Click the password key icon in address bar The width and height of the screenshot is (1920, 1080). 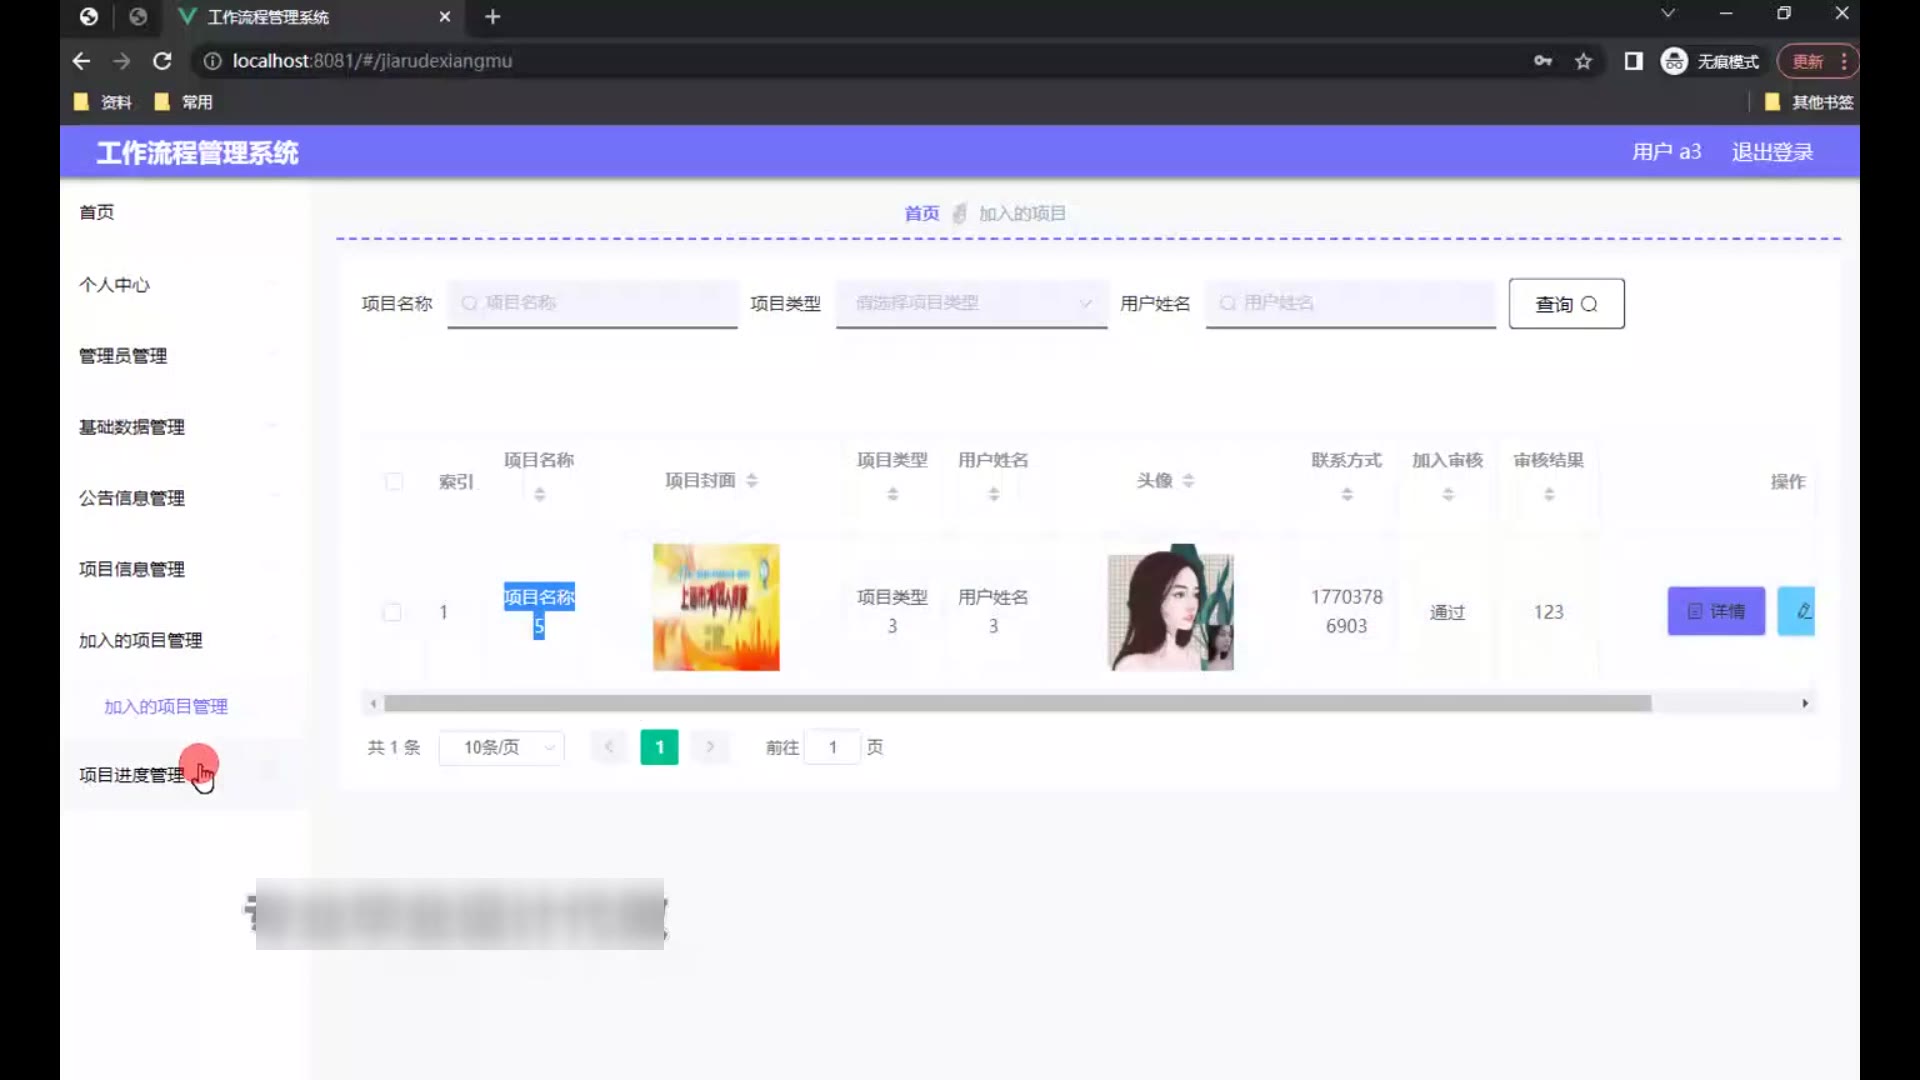coord(1543,61)
